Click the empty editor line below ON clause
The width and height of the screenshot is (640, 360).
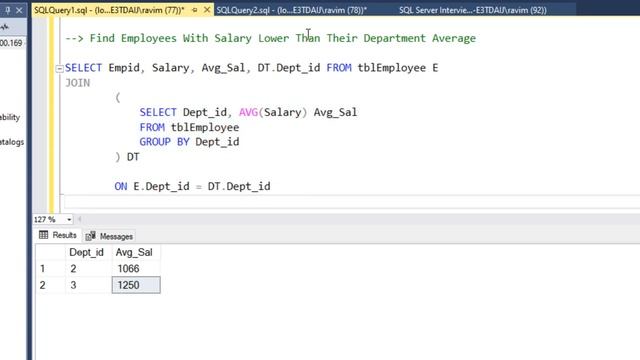[351, 202]
